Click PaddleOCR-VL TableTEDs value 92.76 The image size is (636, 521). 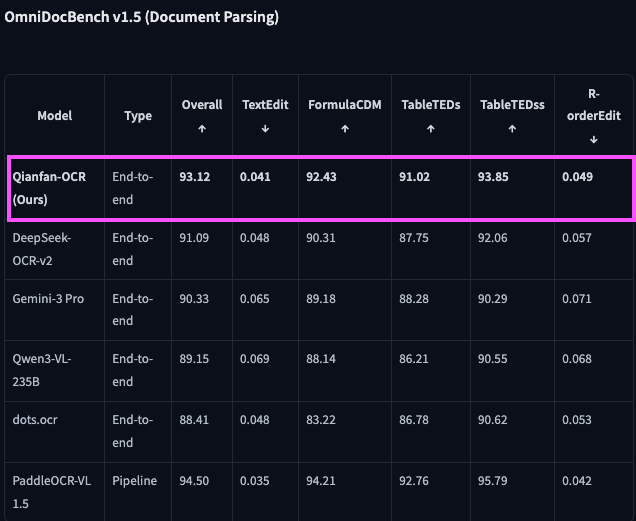[x=414, y=481]
